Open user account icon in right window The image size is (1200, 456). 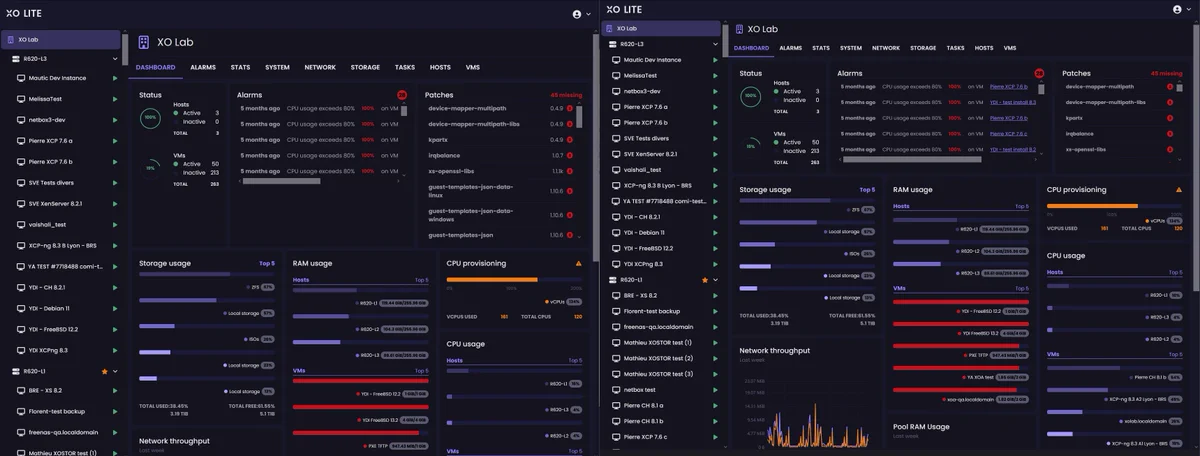[x=1177, y=9]
